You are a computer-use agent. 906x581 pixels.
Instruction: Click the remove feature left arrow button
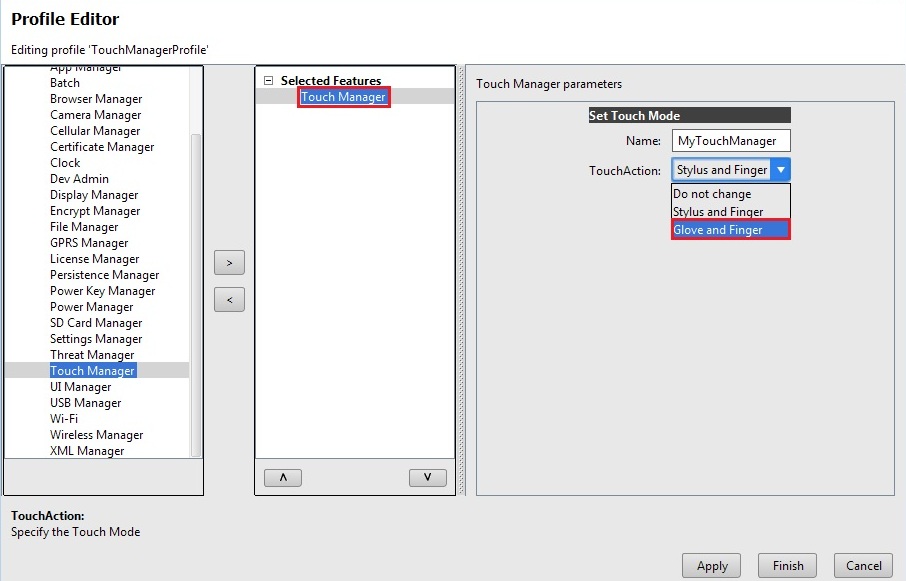click(x=229, y=299)
